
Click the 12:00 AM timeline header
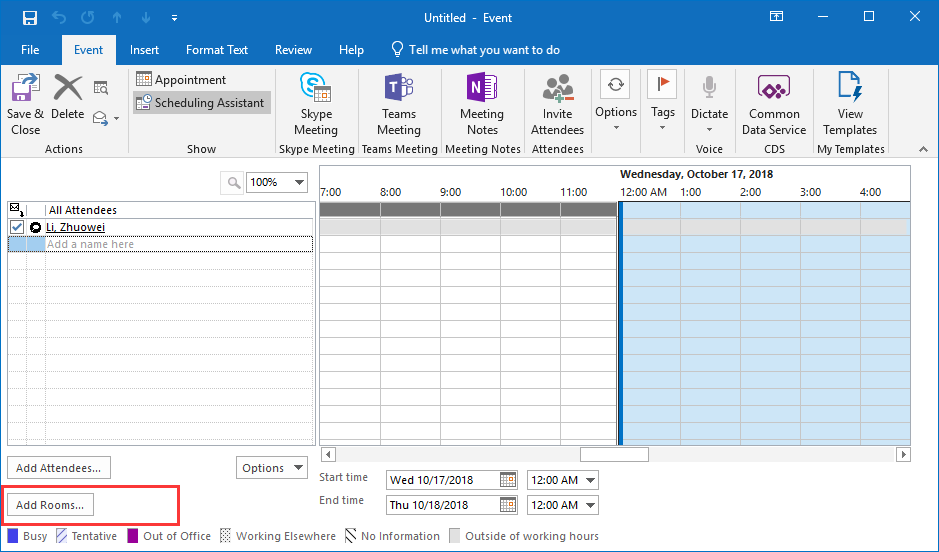tap(643, 192)
